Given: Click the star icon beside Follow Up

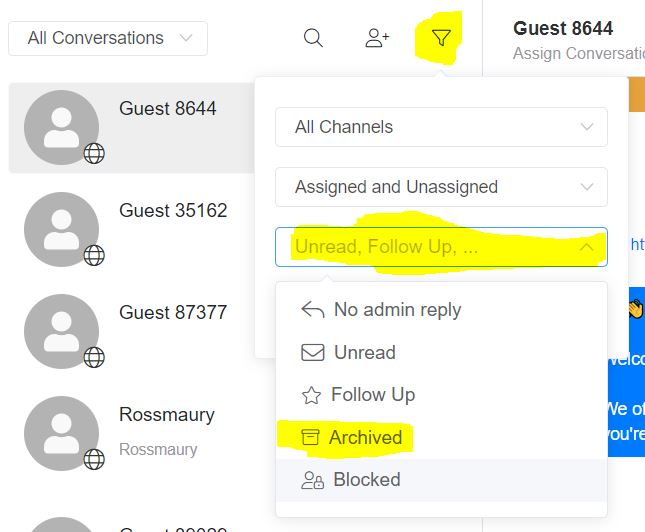Looking at the screenshot, I should click(x=311, y=395).
